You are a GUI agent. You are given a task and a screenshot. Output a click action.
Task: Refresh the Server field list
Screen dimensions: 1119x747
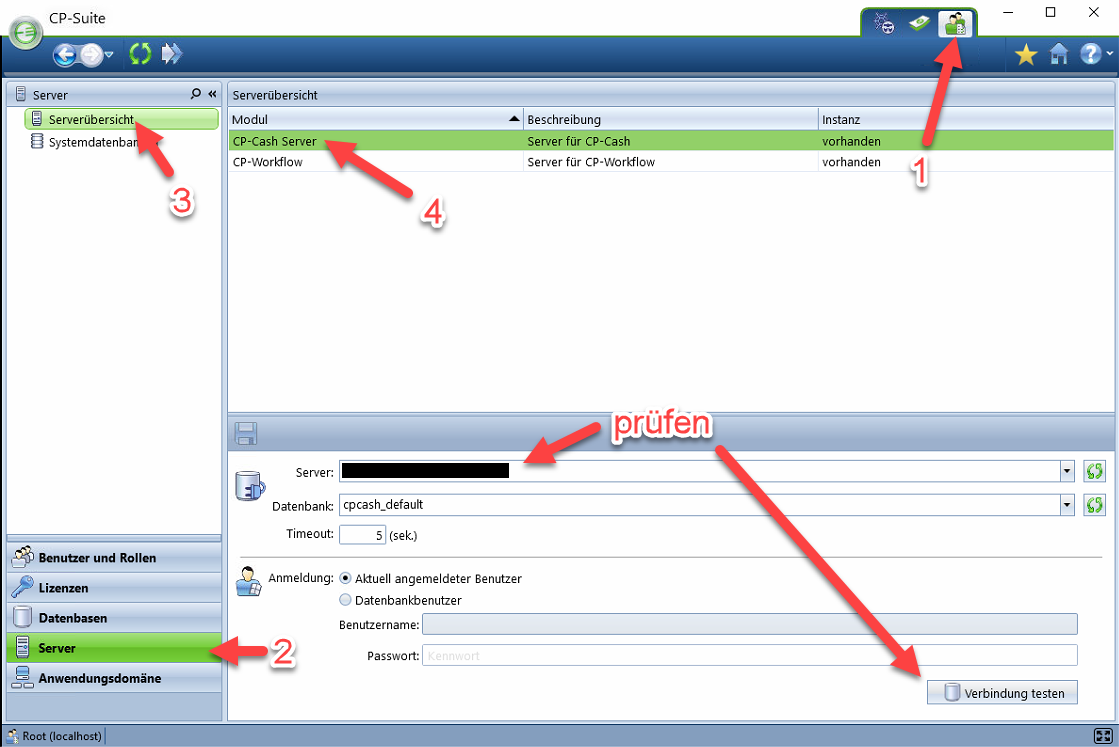click(x=1094, y=472)
